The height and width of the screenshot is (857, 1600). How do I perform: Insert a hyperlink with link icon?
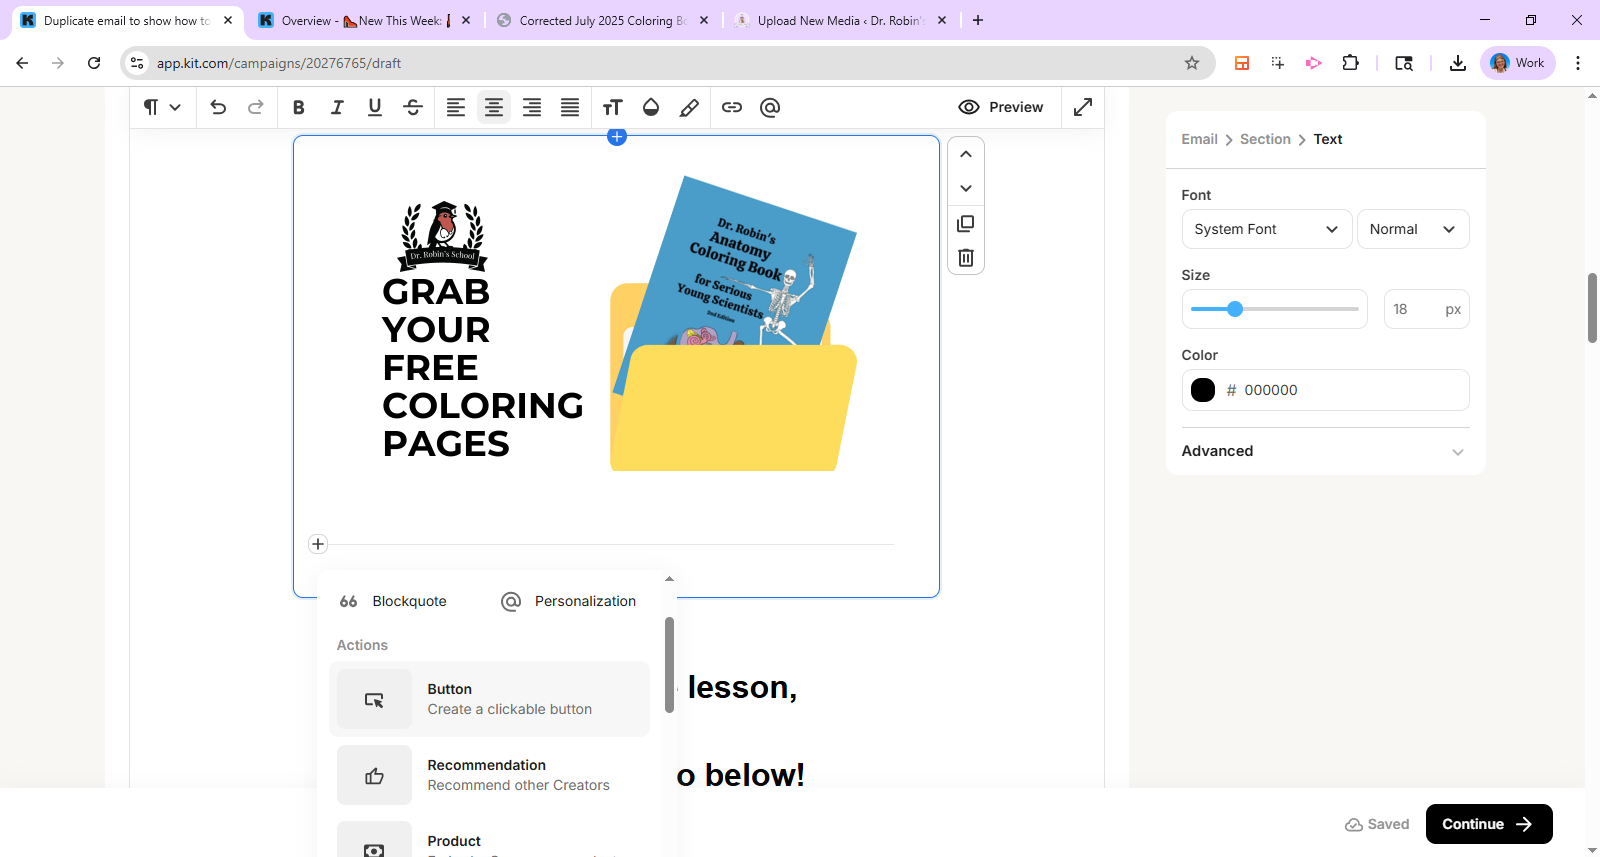tap(732, 108)
